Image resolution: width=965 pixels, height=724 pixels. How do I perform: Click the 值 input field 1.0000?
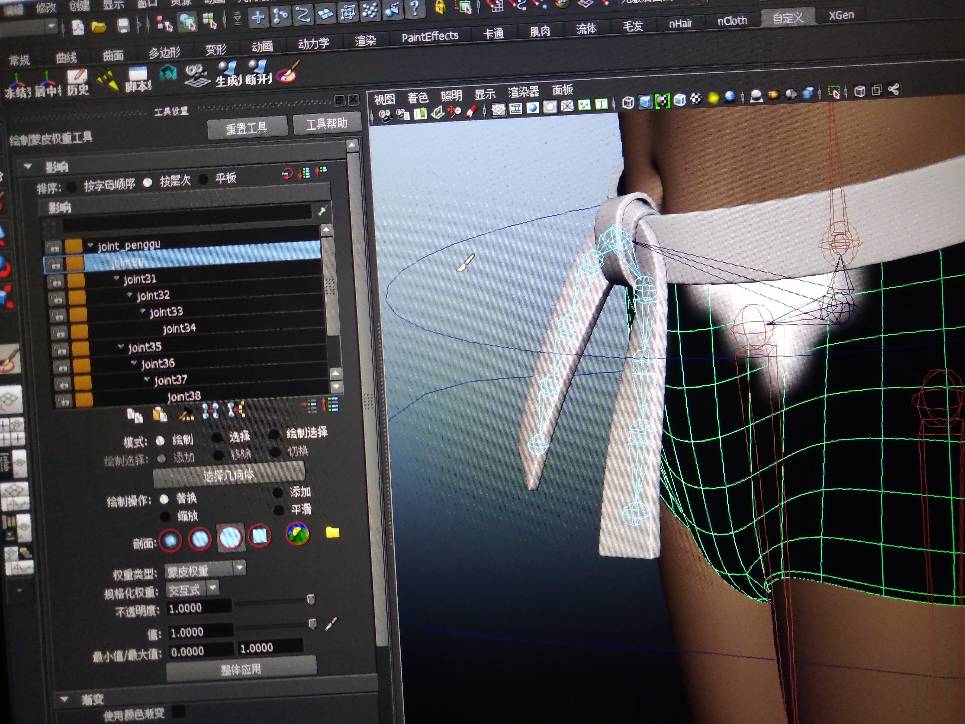[201, 632]
